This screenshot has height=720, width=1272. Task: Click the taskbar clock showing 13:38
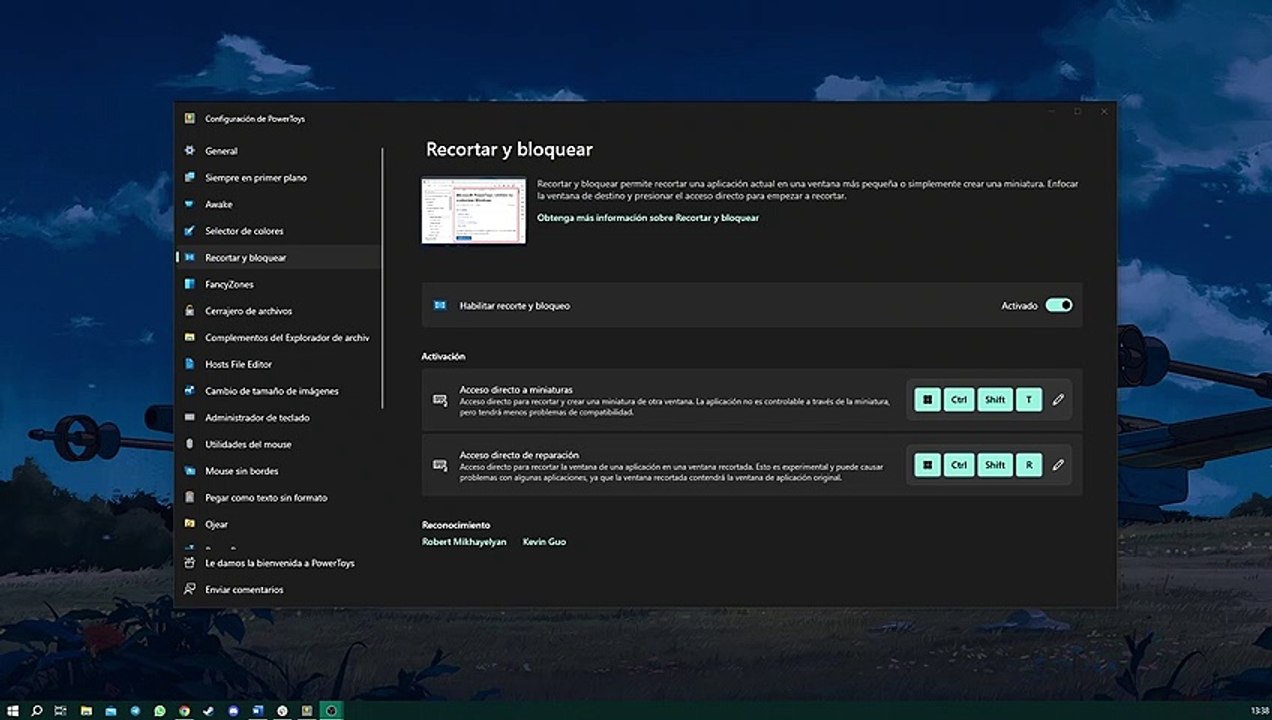[x=1259, y=711]
